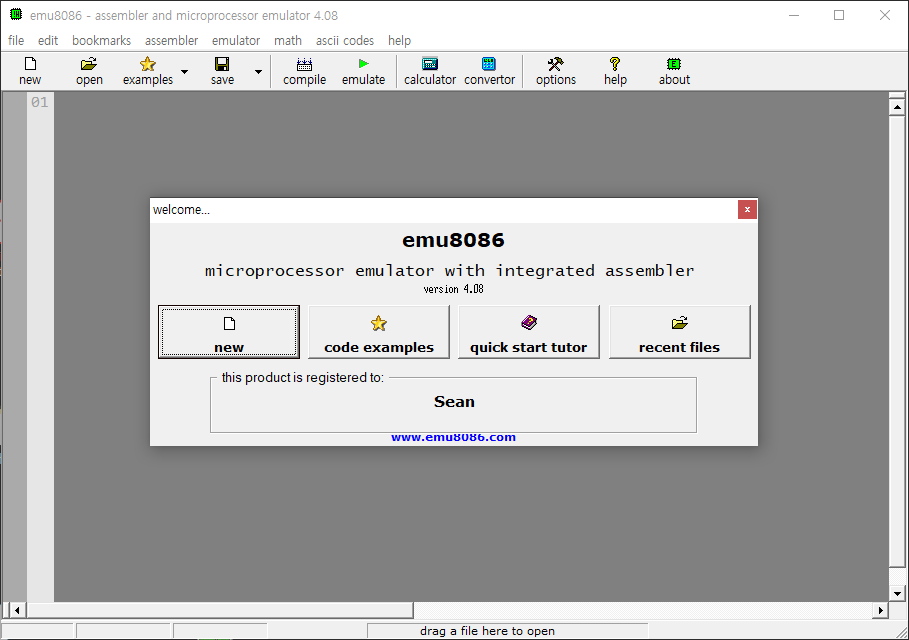This screenshot has width=909, height=640.
Task: Click line number 01 in the gutter
Action: [39, 103]
